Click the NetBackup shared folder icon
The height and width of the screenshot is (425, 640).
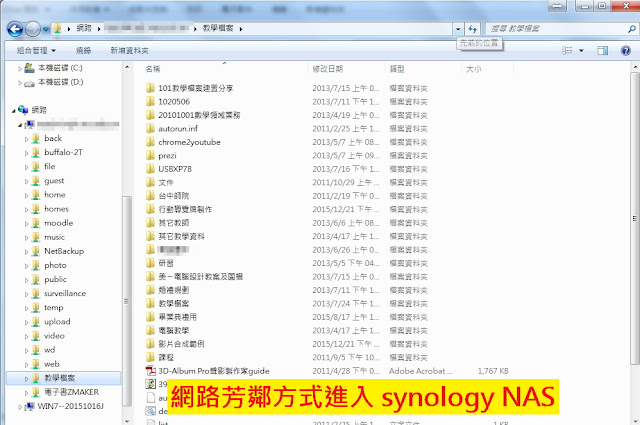[36, 251]
